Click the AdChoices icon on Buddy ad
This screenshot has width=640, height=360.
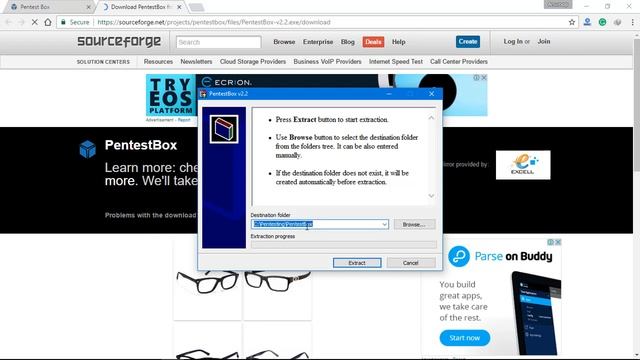click(551, 242)
